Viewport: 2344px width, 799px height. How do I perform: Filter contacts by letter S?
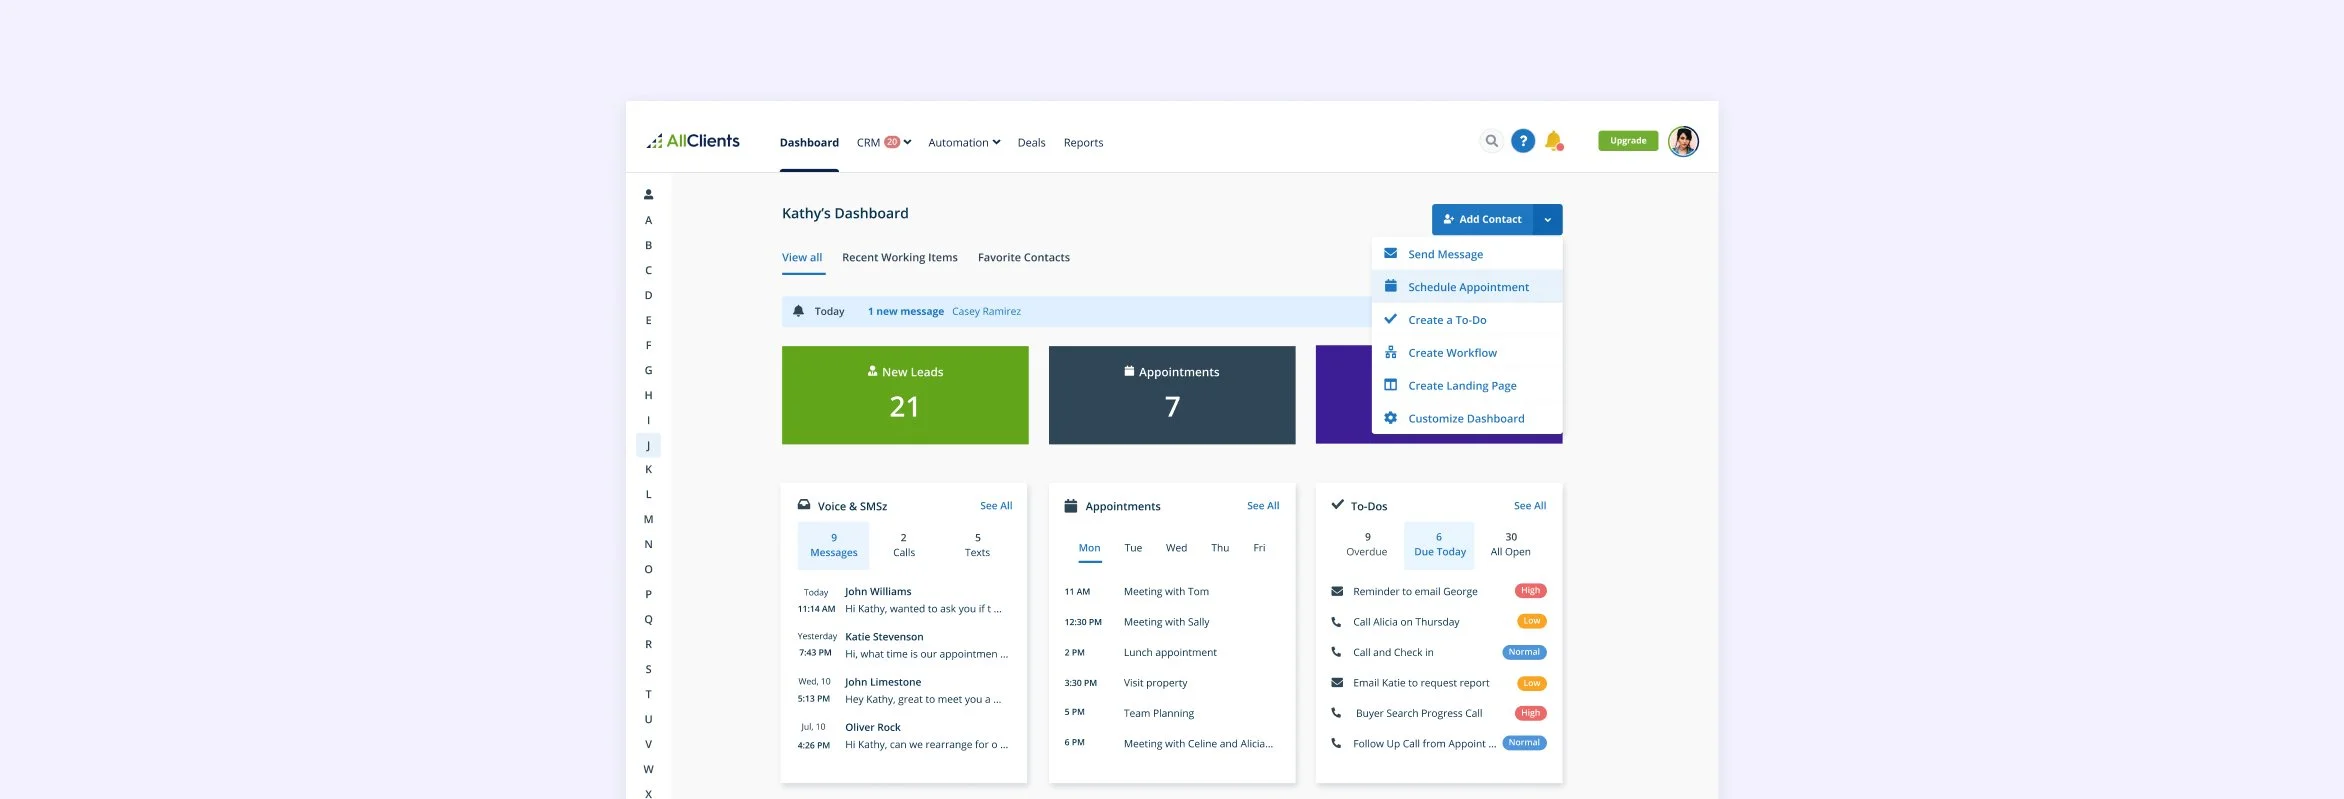click(648, 669)
